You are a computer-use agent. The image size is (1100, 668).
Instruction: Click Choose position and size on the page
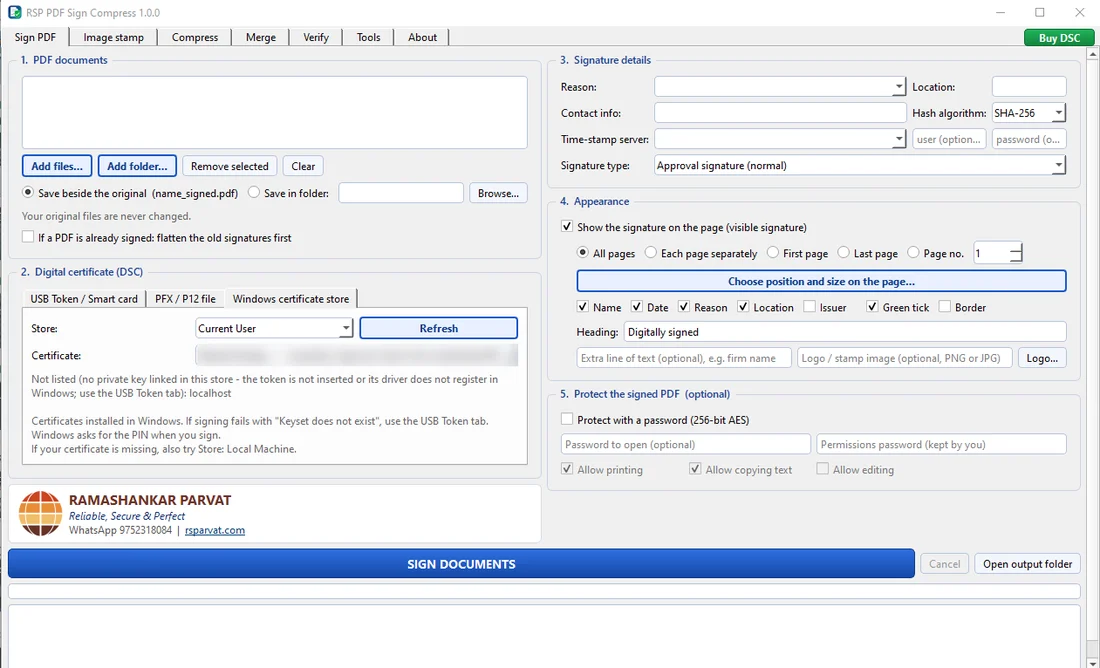(821, 281)
